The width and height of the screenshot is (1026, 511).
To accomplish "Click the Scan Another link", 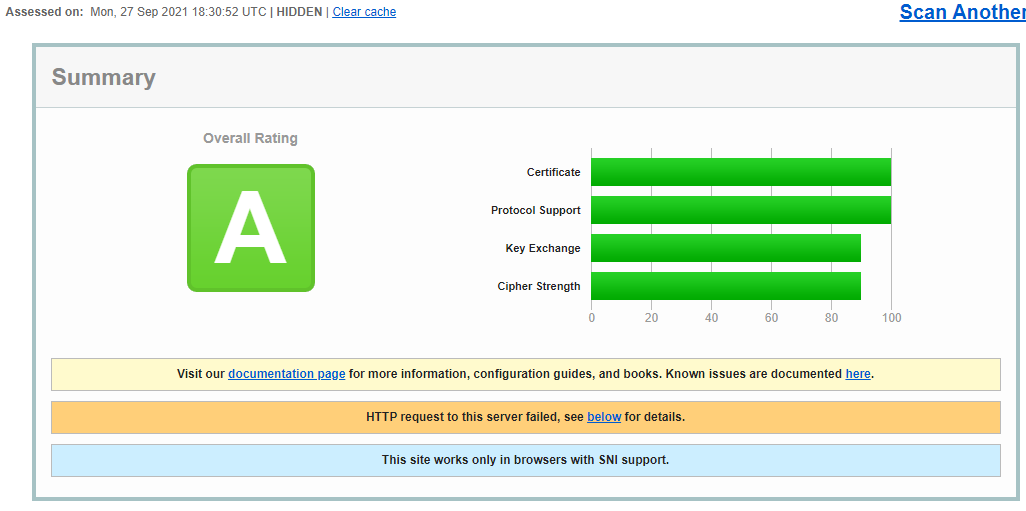I will pos(963,12).
